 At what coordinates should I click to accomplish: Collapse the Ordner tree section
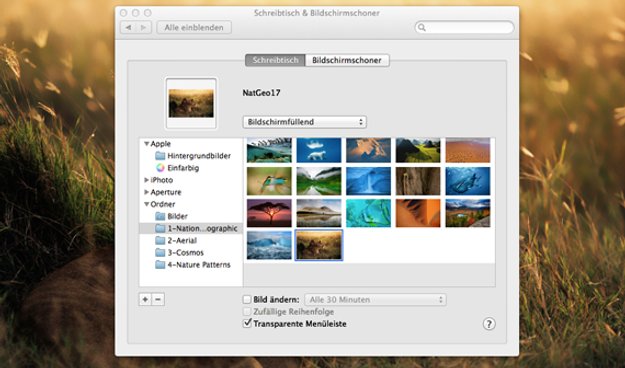(x=146, y=204)
